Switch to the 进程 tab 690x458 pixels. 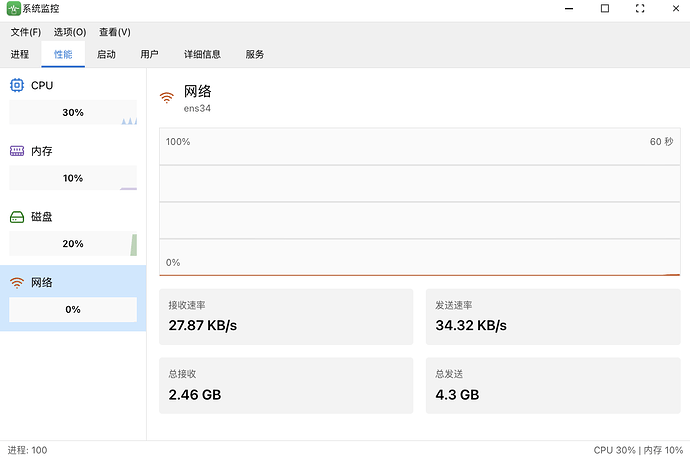pos(20,54)
